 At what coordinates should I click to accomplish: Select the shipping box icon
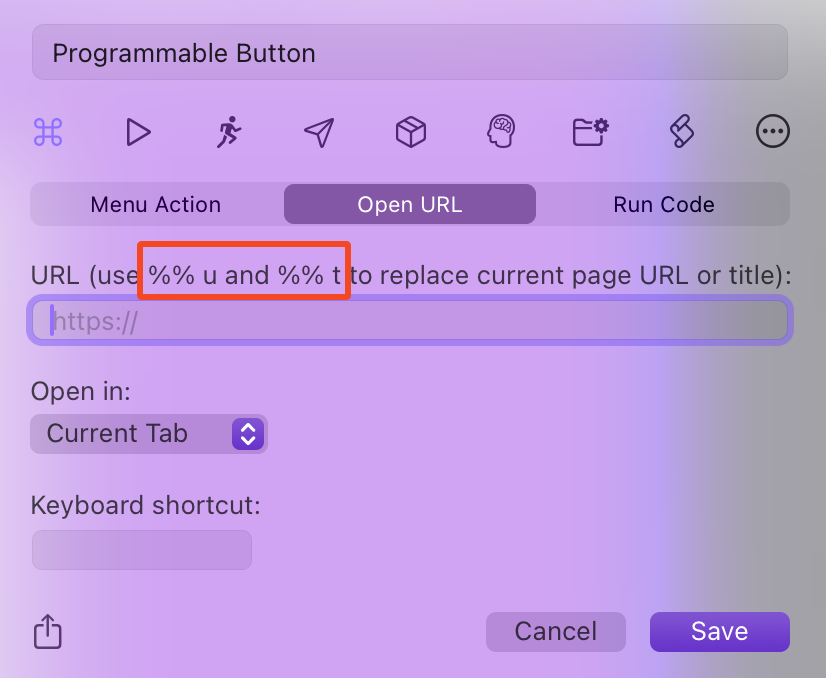[411, 132]
